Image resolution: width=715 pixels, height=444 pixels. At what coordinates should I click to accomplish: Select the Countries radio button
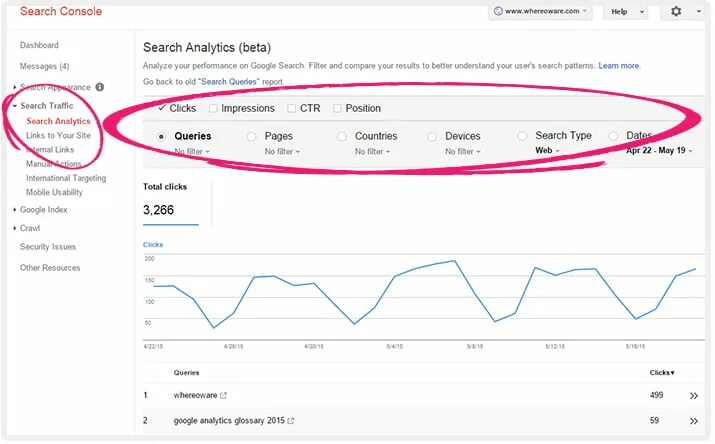342,136
